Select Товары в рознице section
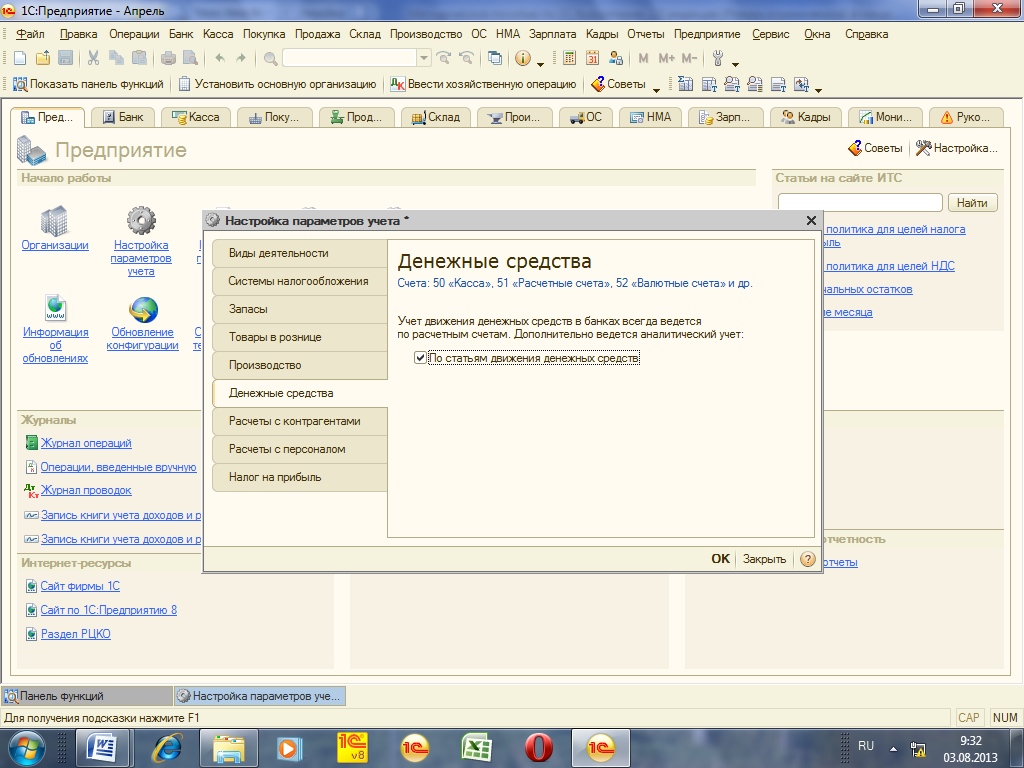Image resolution: width=1024 pixels, height=768 pixels. 300,338
